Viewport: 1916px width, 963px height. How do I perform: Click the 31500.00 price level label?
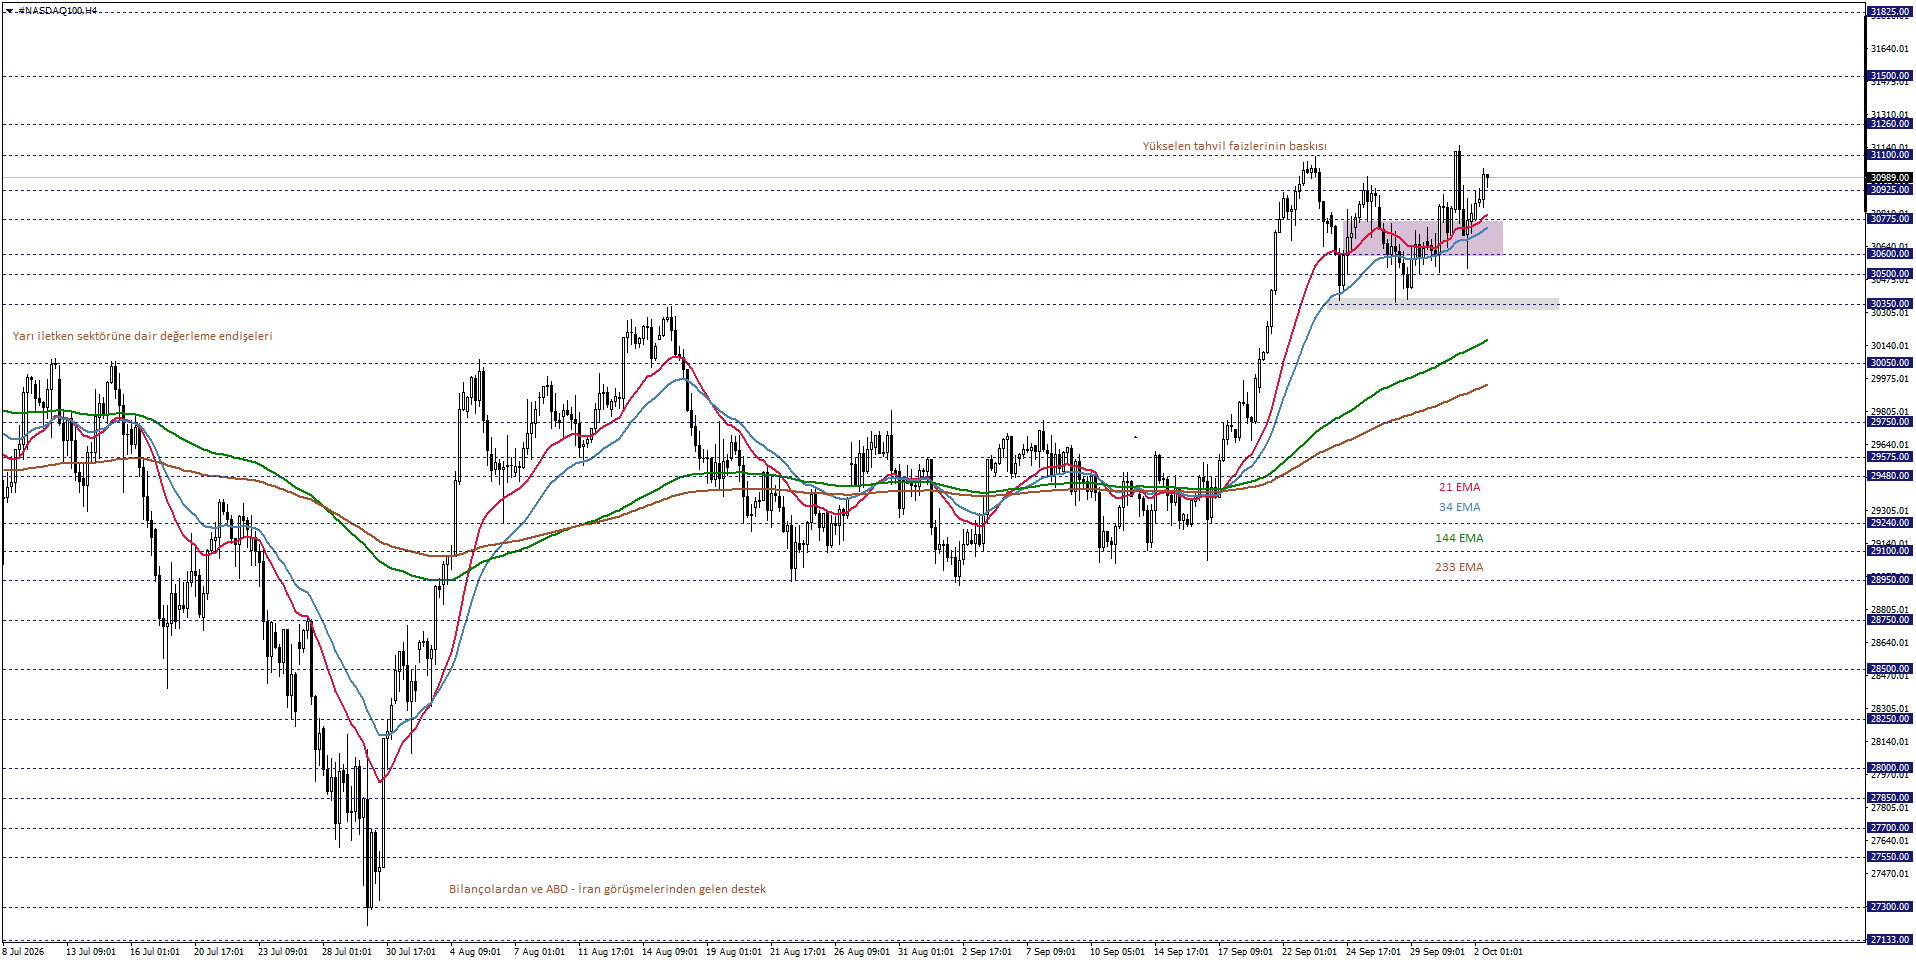pyautogui.click(x=1890, y=76)
